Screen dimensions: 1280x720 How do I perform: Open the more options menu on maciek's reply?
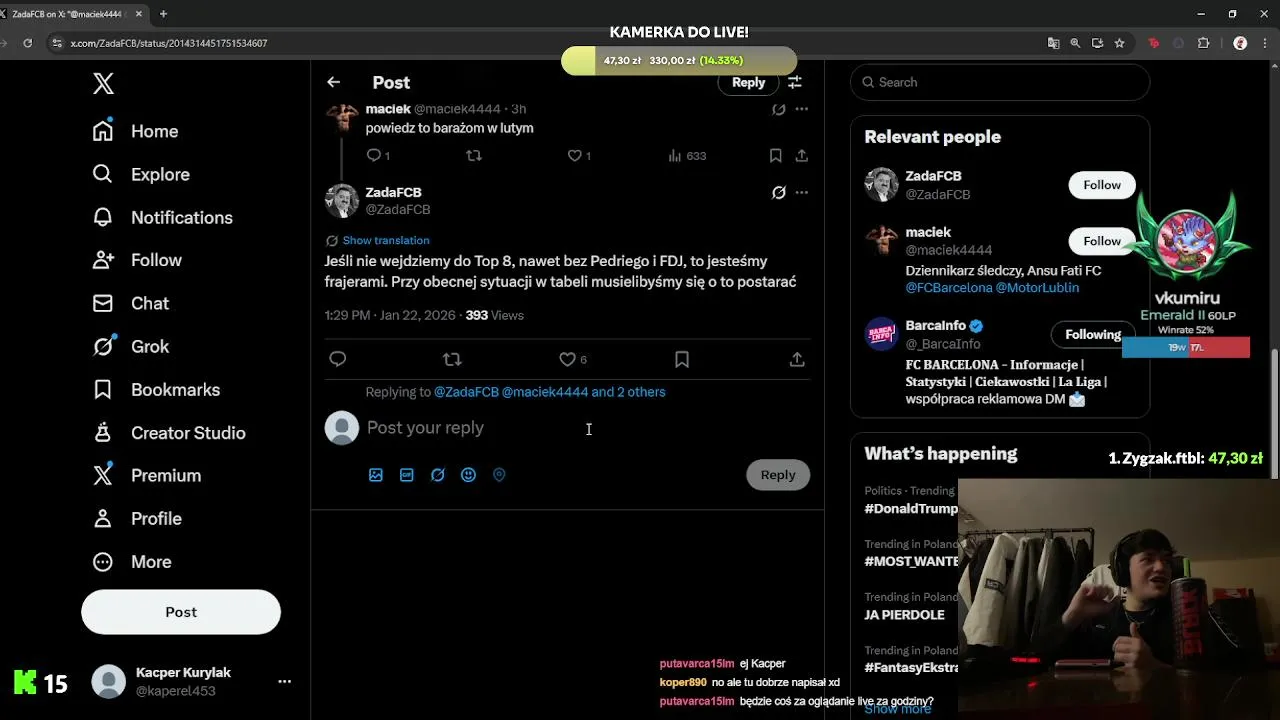[x=801, y=109]
